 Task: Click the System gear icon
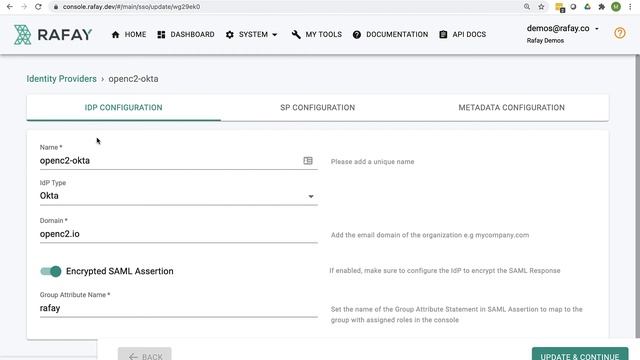(230, 35)
